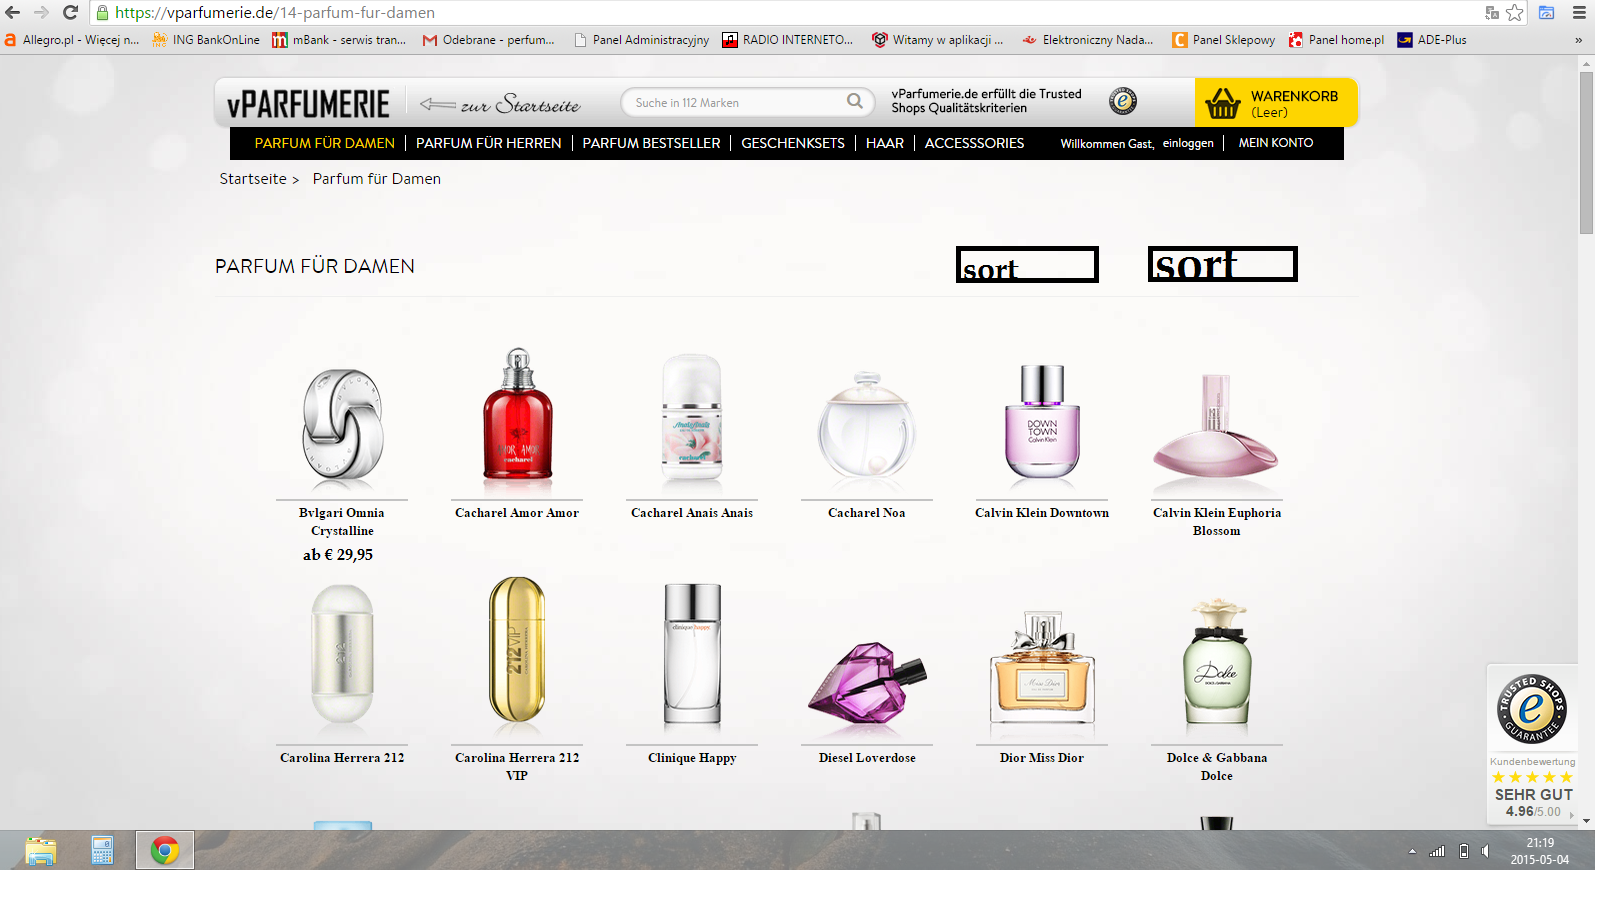Image resolution: width=1600 pixels, height=900 pixels.
Task: Go to the Haar menu
Action: [885, 143]
